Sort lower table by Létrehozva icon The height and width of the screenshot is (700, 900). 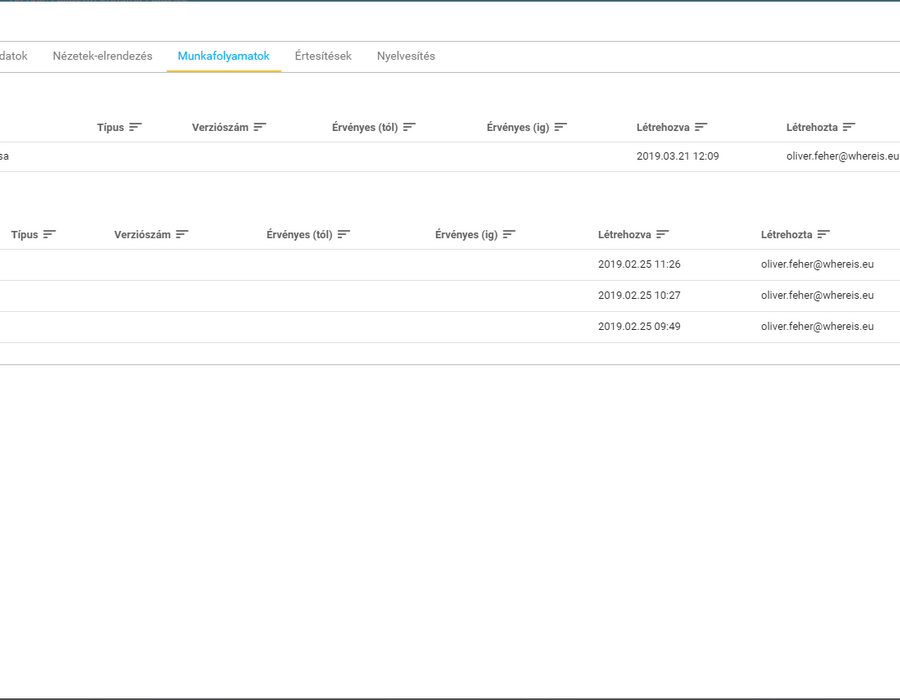coord(662,234)
